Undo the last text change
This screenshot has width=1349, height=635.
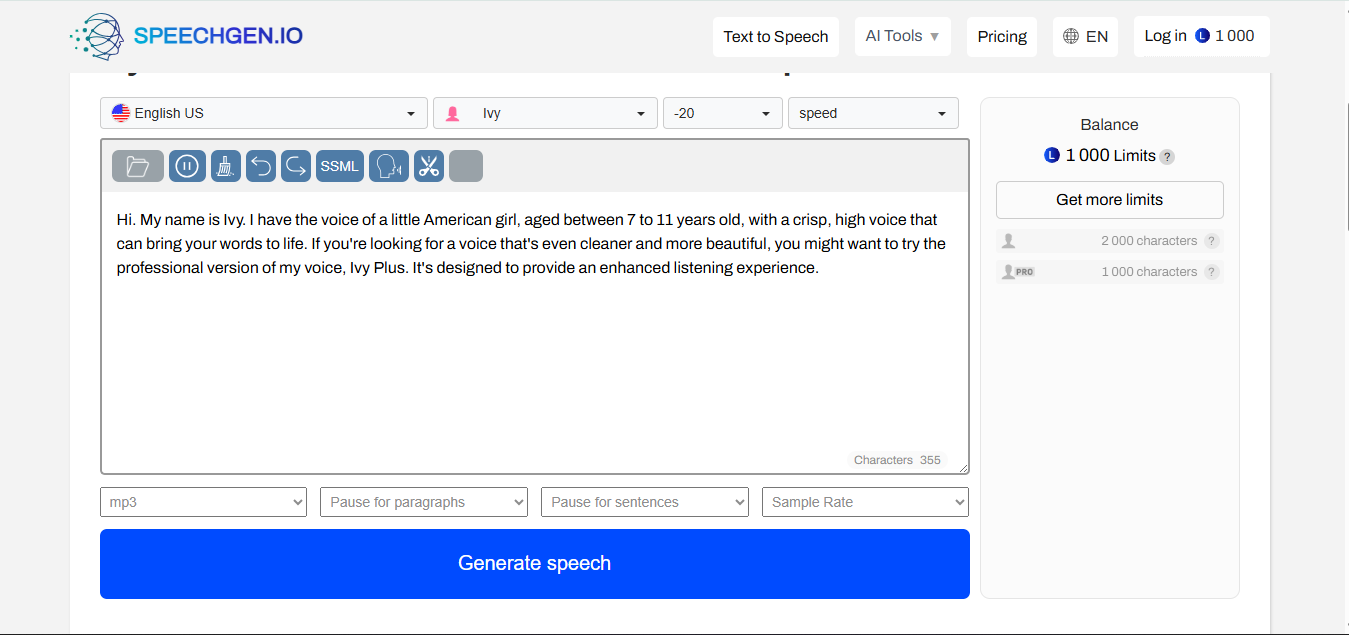pos(260,166)
